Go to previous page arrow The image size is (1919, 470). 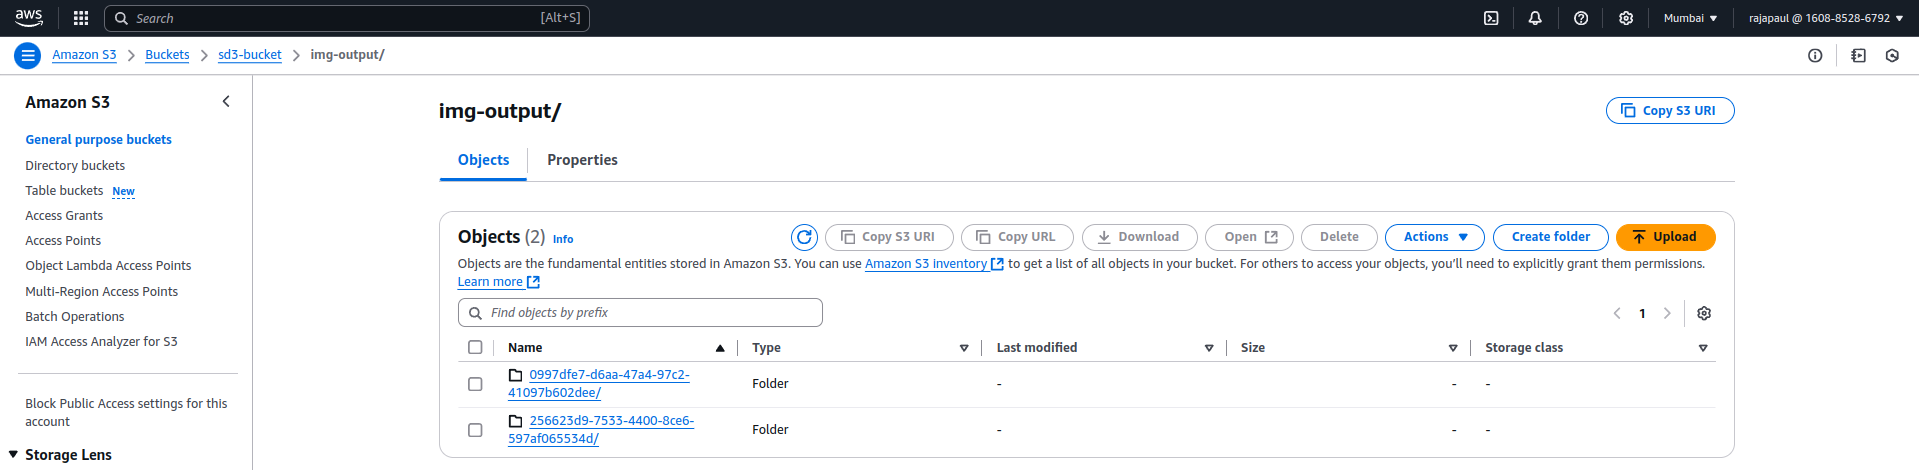click(1617, 313)
